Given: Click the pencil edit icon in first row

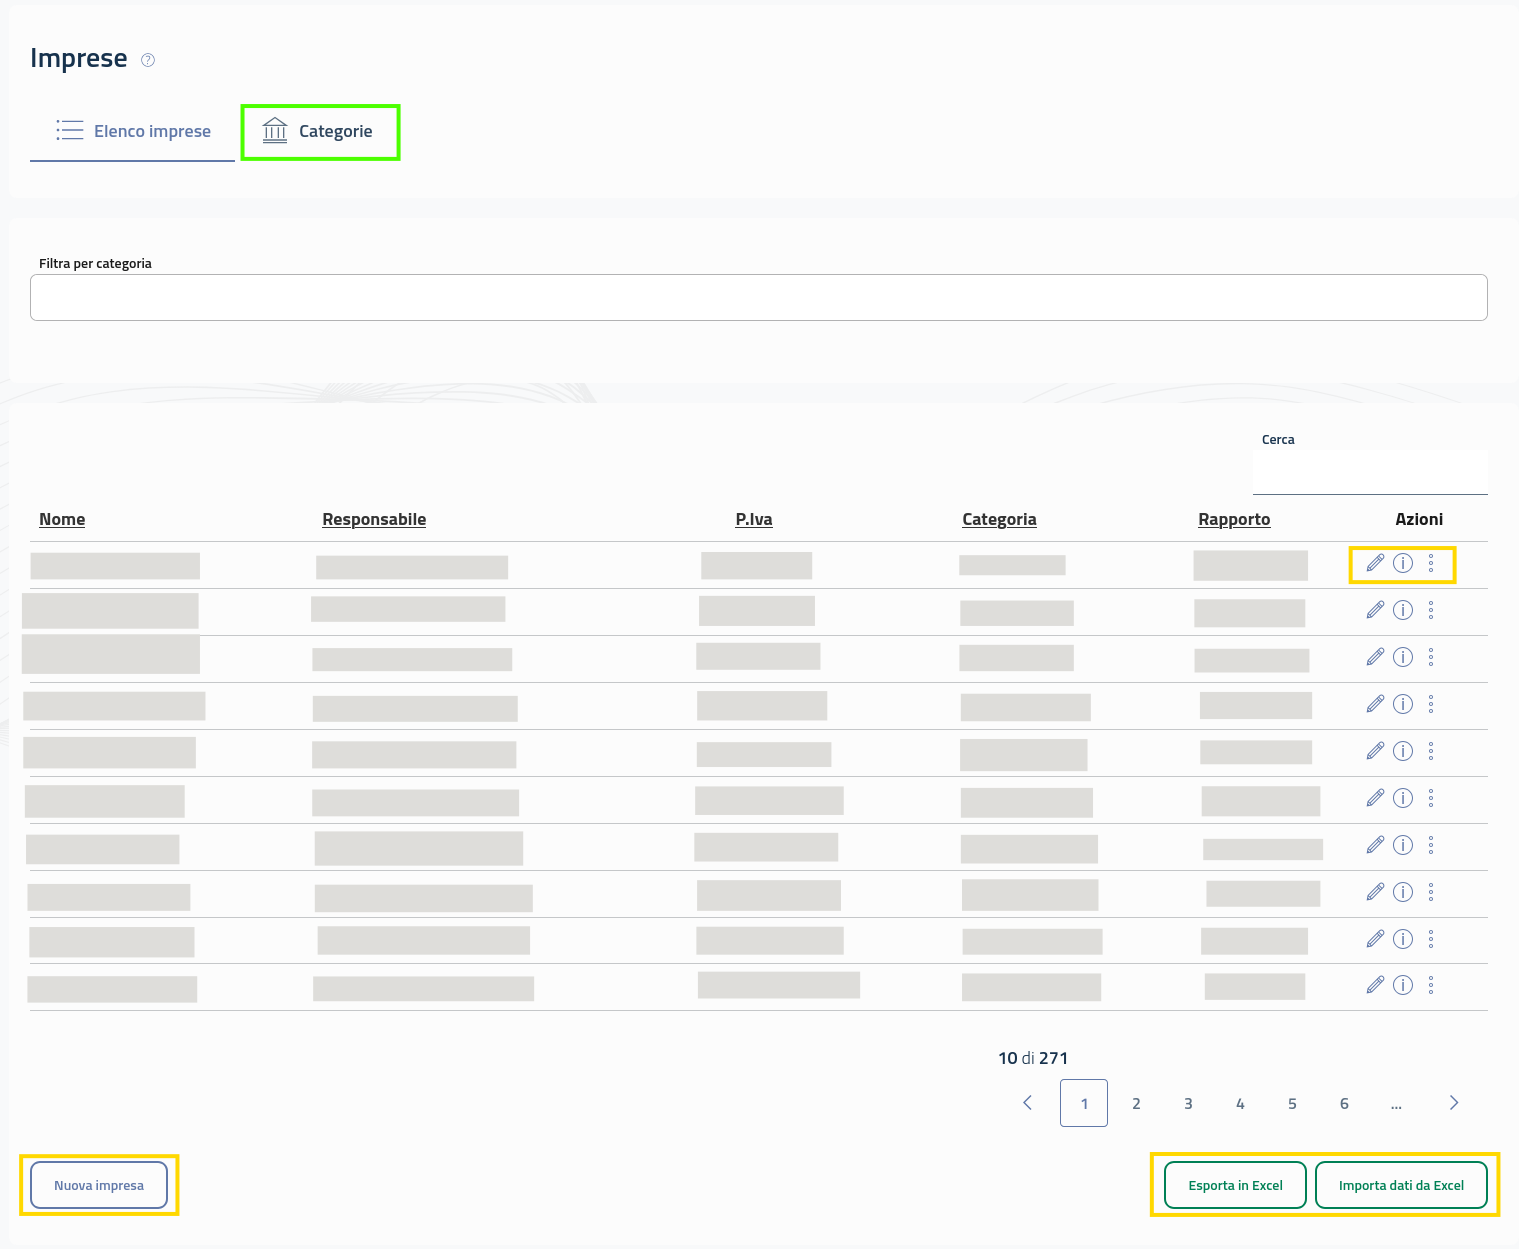Looking at the screenshot, I should coord(1375,563).
